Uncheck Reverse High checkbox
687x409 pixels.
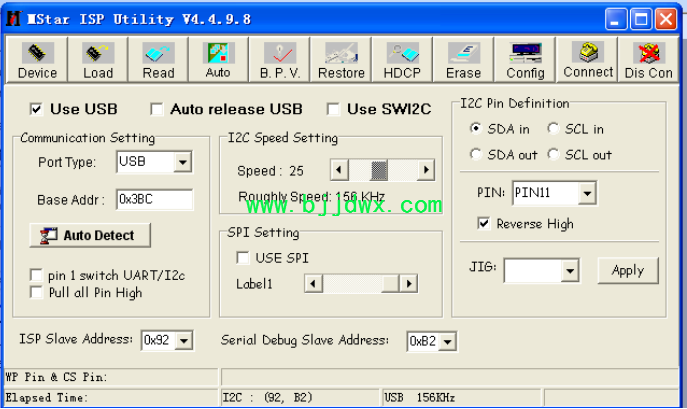[x=484, y=224]
